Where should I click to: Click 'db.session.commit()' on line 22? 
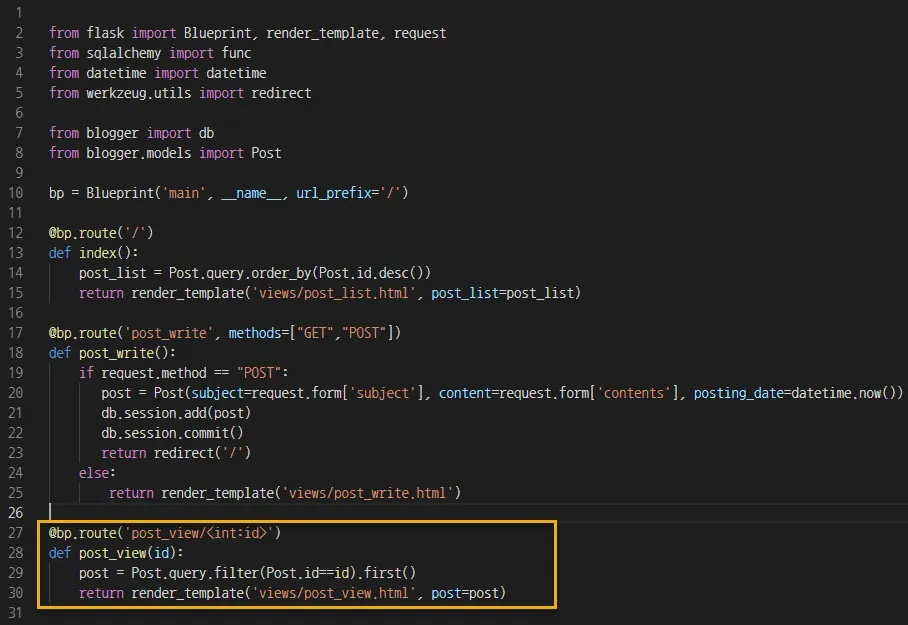point(172,433)
